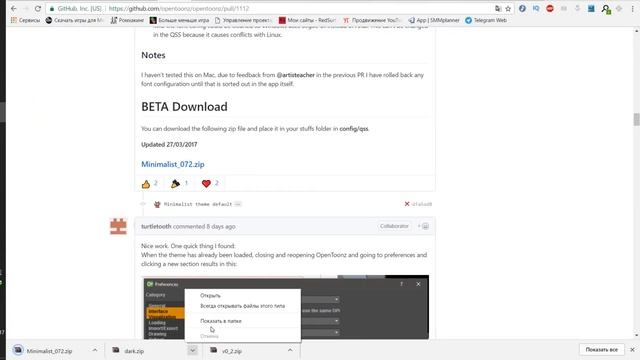Follow the @artisteacher mention link
Screen dimensions: 640x360
[x=296, y=75]
